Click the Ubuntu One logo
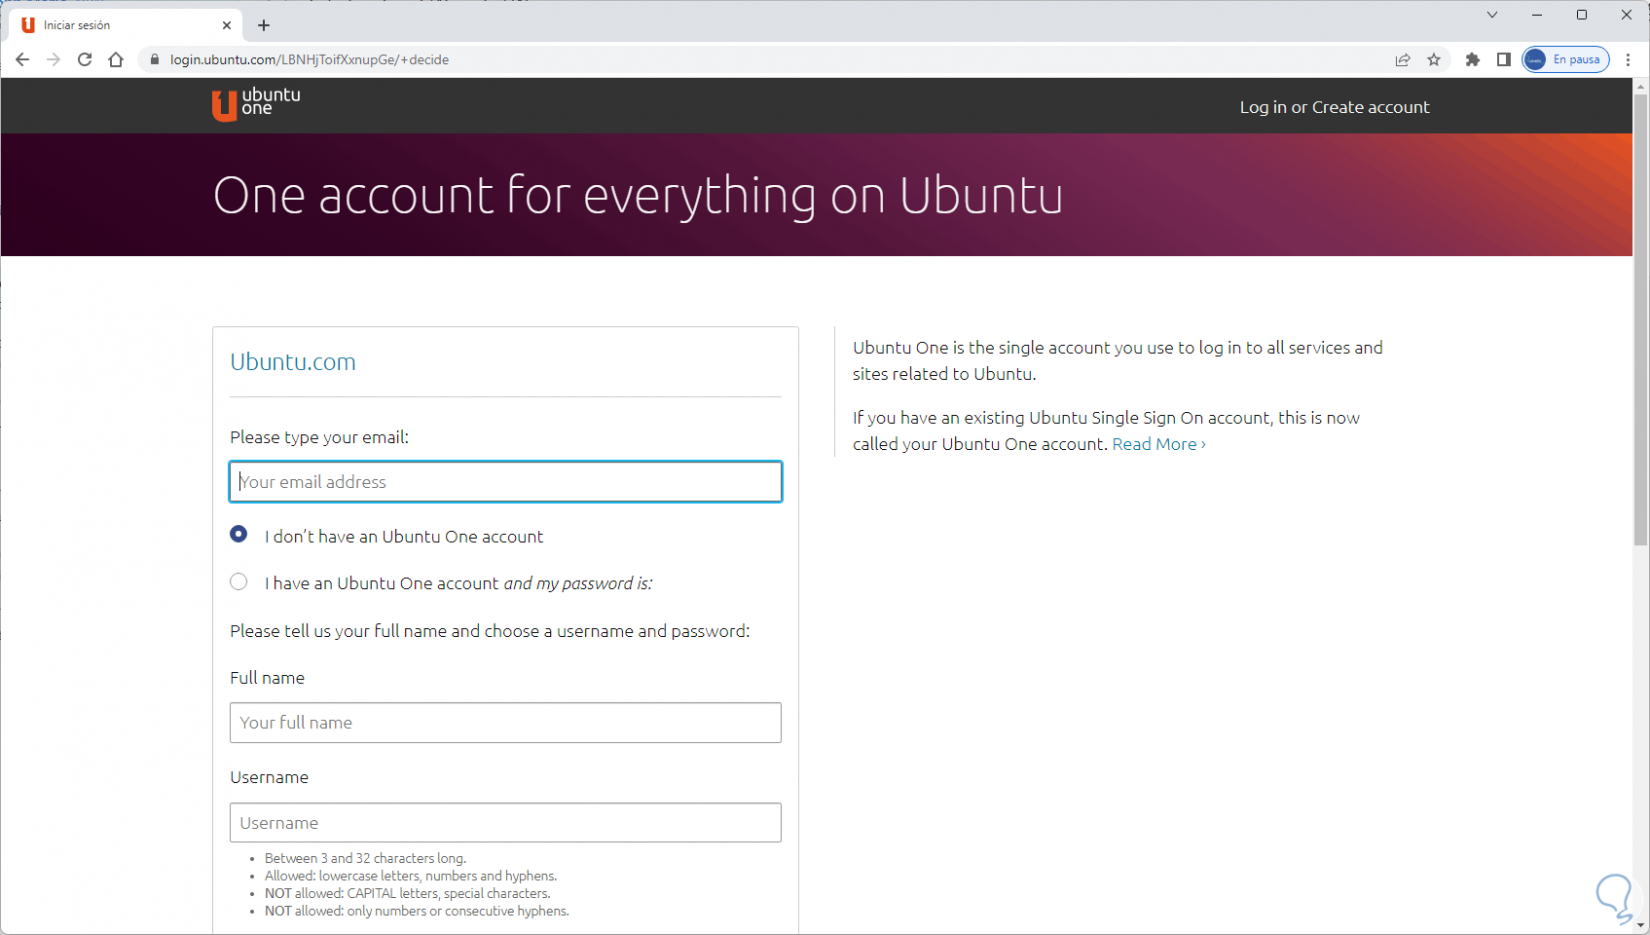This screenshot has height=935, width=1650. tap(256, 104)
